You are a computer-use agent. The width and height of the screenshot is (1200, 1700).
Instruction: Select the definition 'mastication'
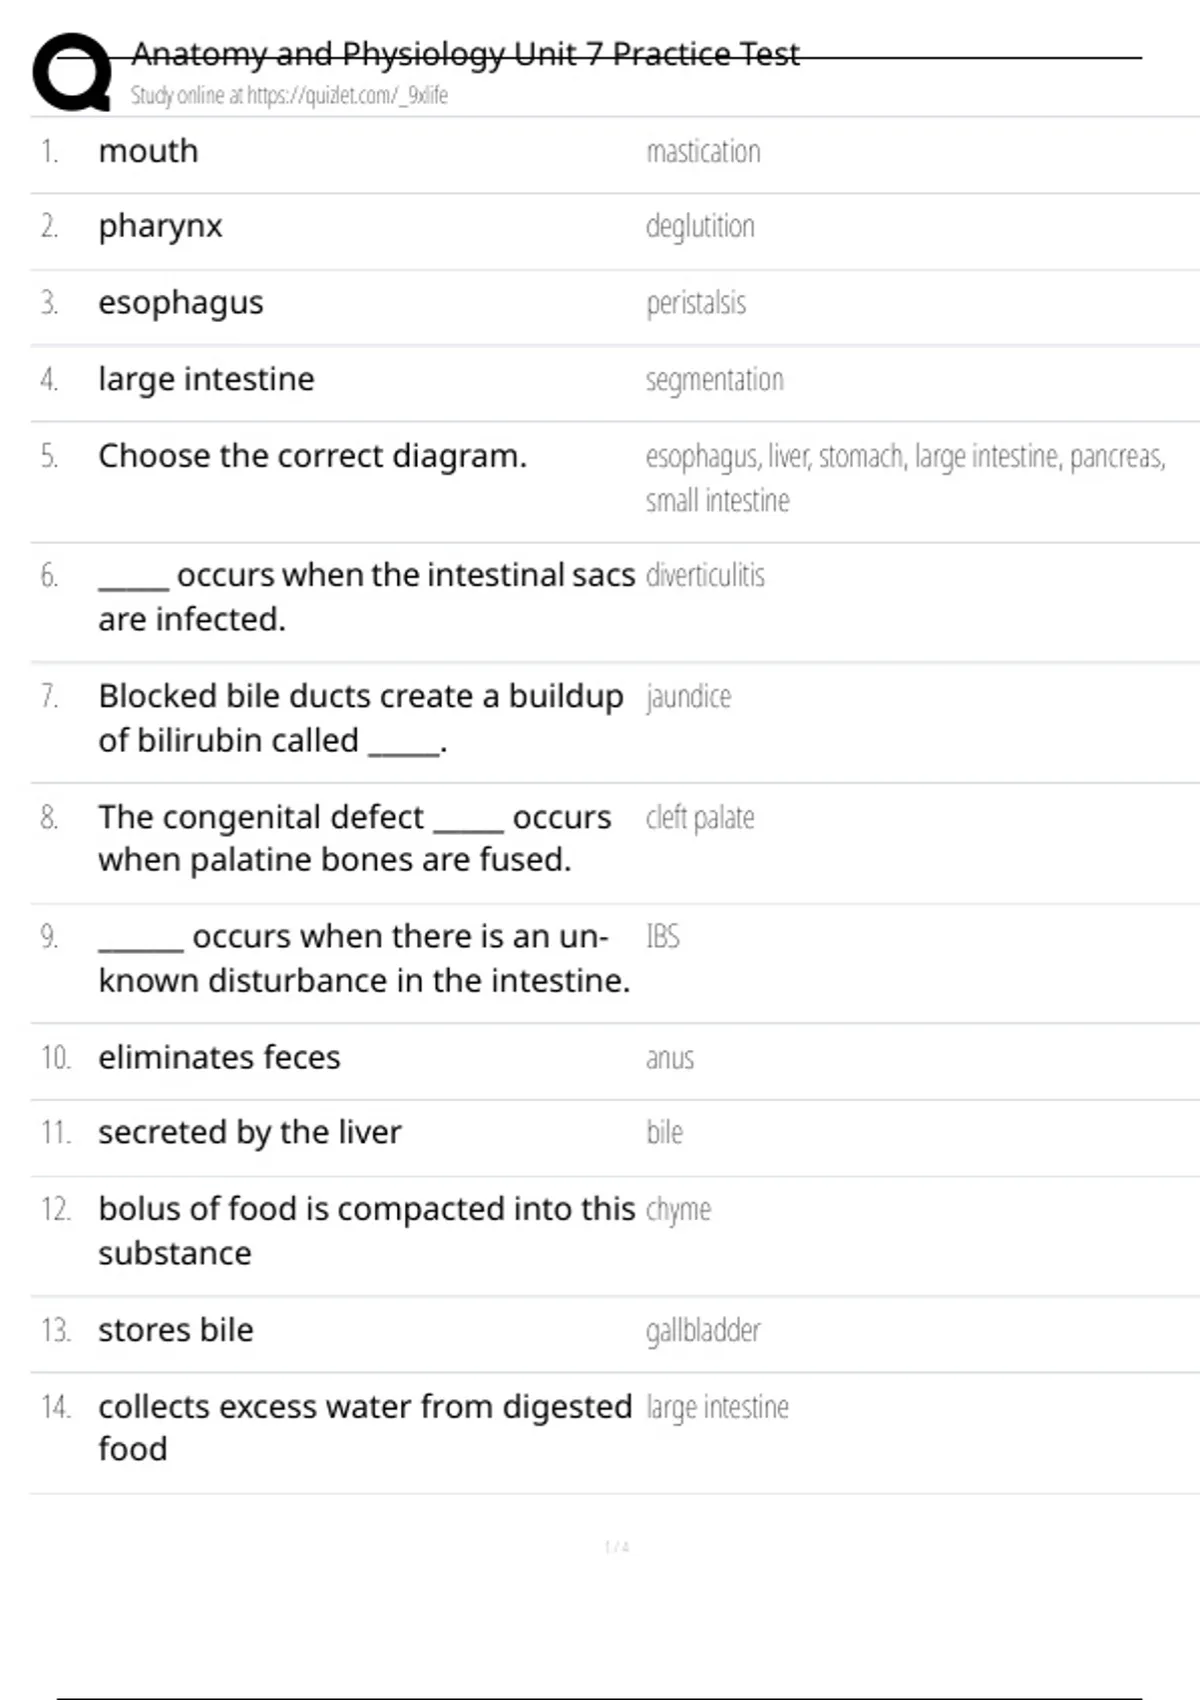[x=703, y=151]
